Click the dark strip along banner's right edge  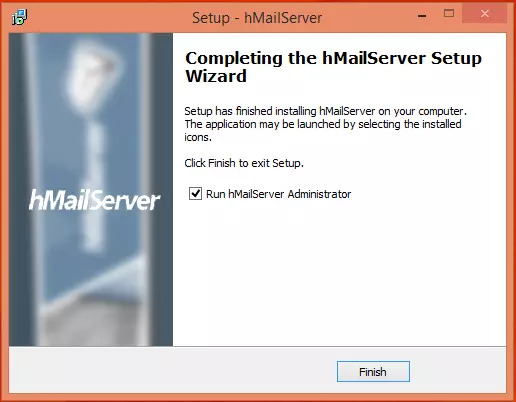pos(162,189)
